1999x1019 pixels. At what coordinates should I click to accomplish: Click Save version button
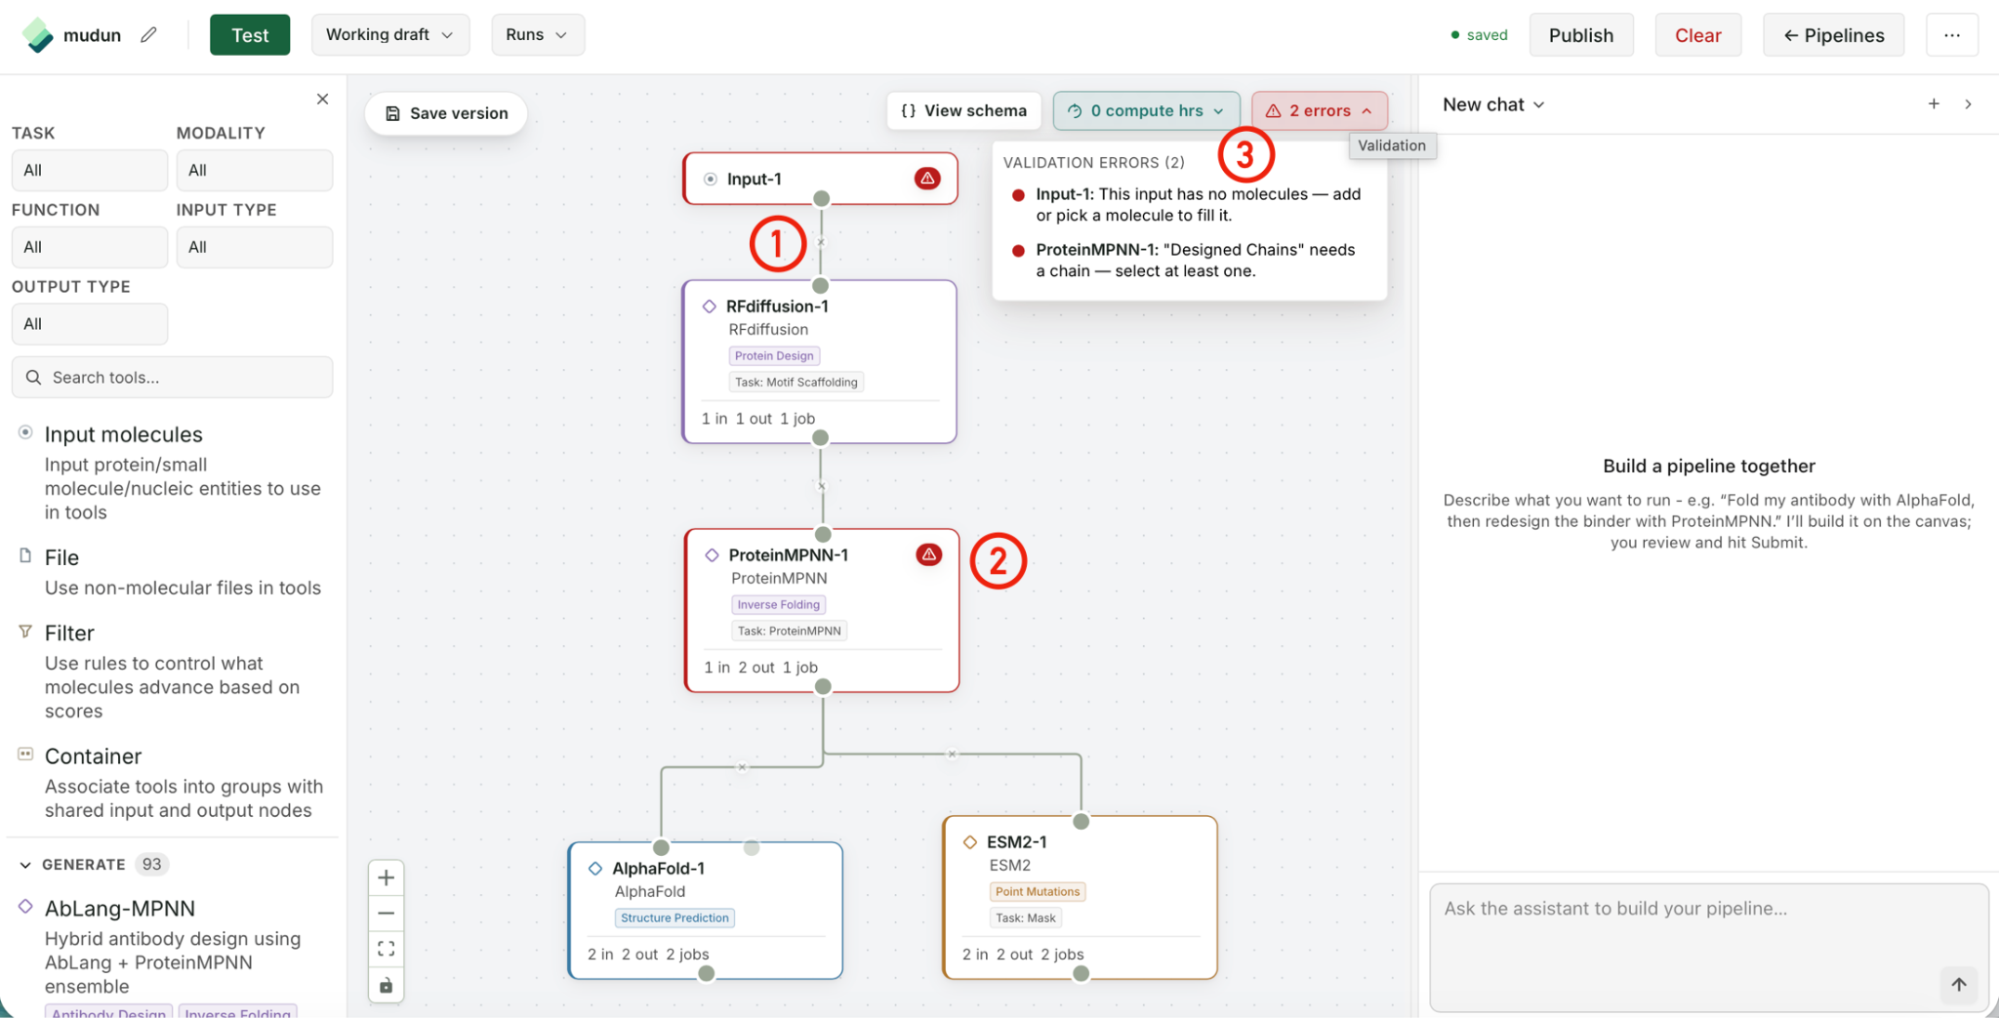pyautogui.click(x=446, y=113)
